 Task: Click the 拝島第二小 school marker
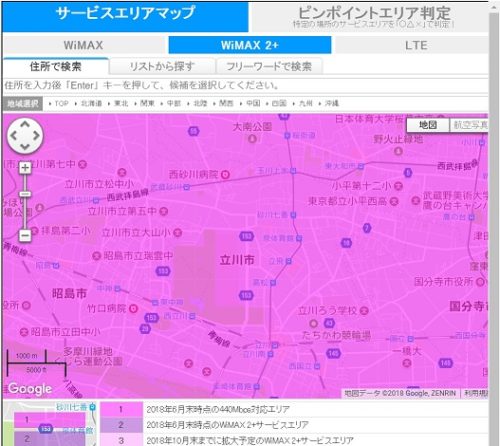click(x=35, y=230)
